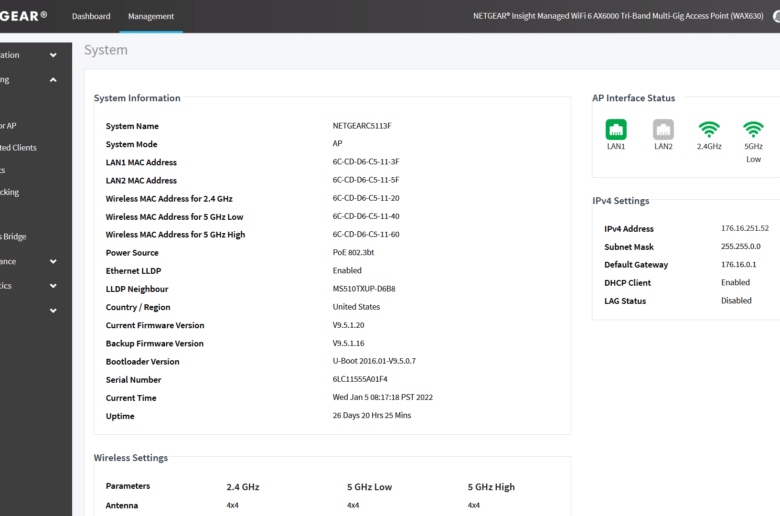Expand the sidebar menu ending in 'tics'
Screen dimensions: 780x516
coord(53,286)
